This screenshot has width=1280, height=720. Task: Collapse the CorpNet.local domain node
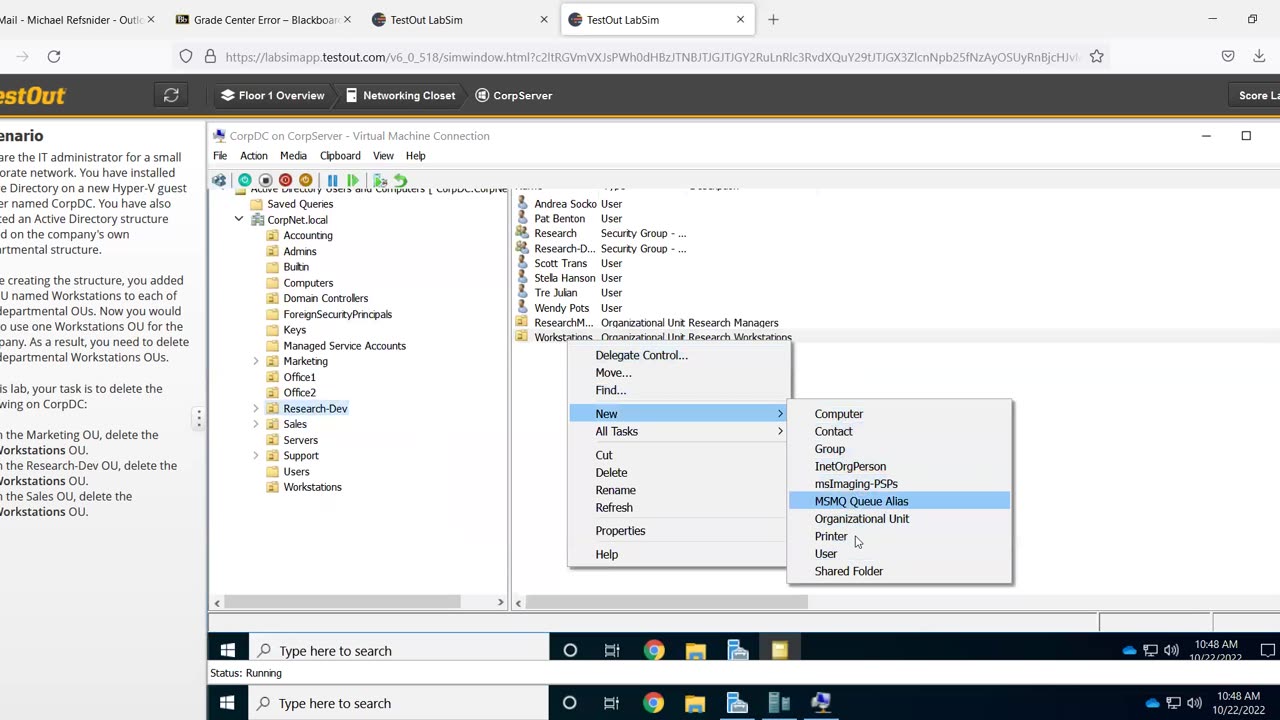pyautogui.click(x=239, y=219)
